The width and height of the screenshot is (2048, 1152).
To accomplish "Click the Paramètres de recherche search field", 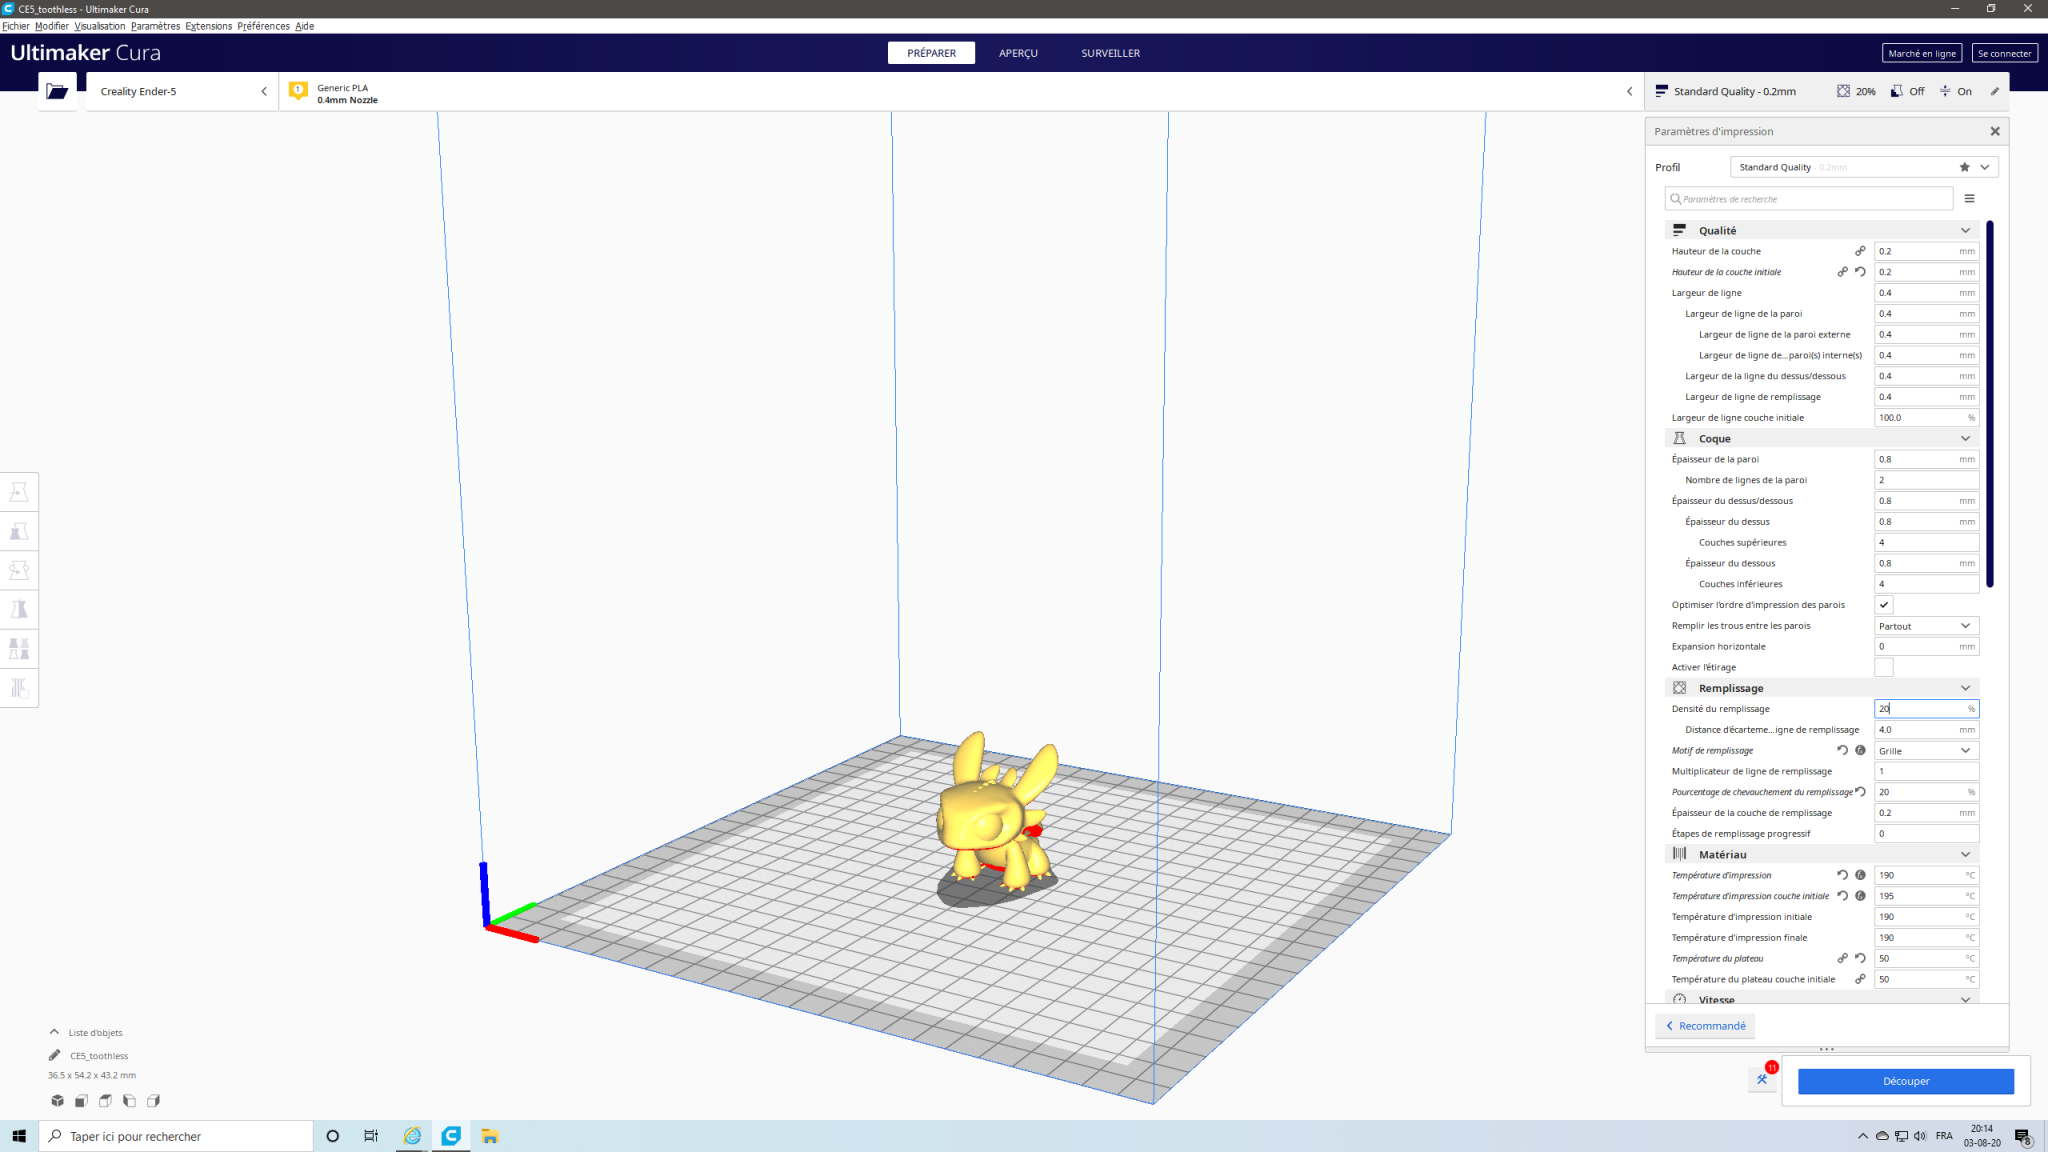I will coord(1809,199).
